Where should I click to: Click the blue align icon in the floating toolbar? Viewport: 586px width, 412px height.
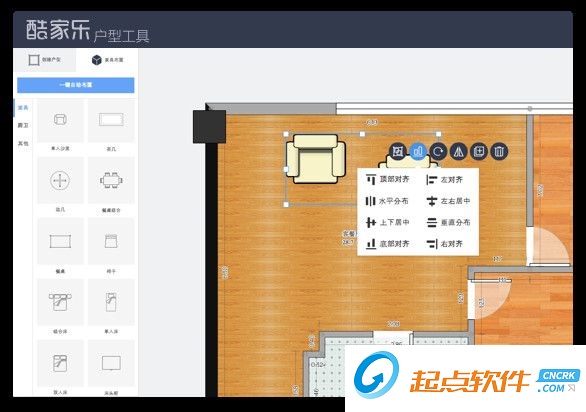tap(418, 151)
